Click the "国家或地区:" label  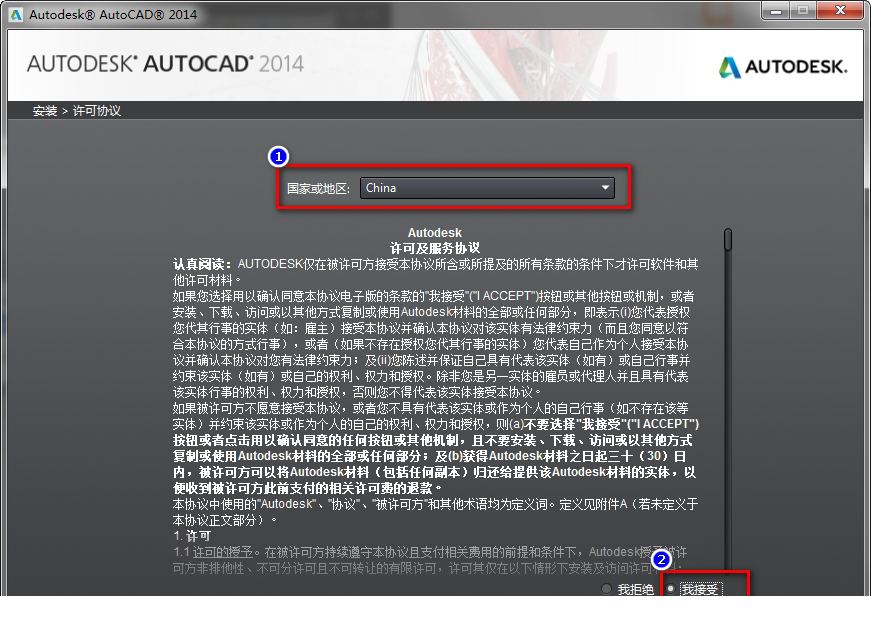(x=318, y=189)
